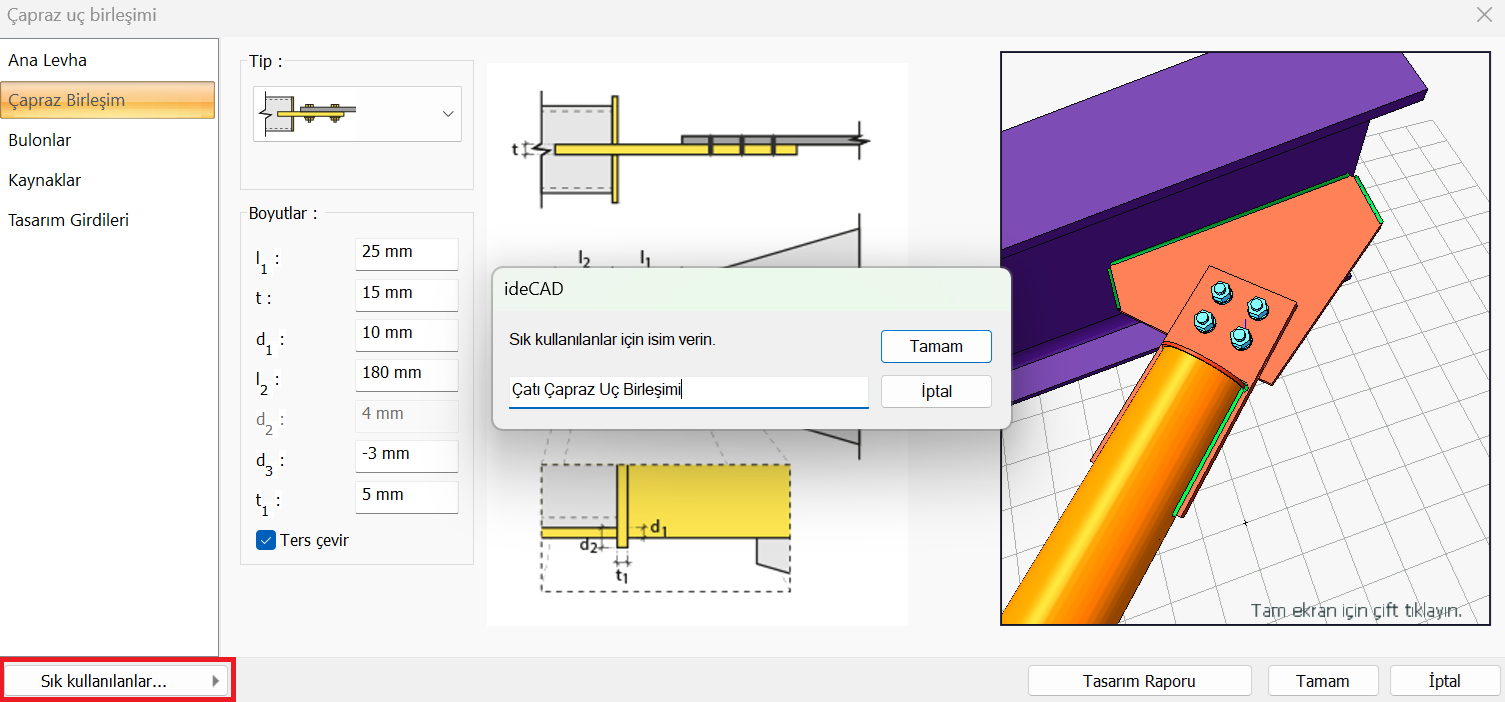This screenshot has width=1505, height=702.
Task: Open the Kaynaklar section
Action: pos(45,180)
